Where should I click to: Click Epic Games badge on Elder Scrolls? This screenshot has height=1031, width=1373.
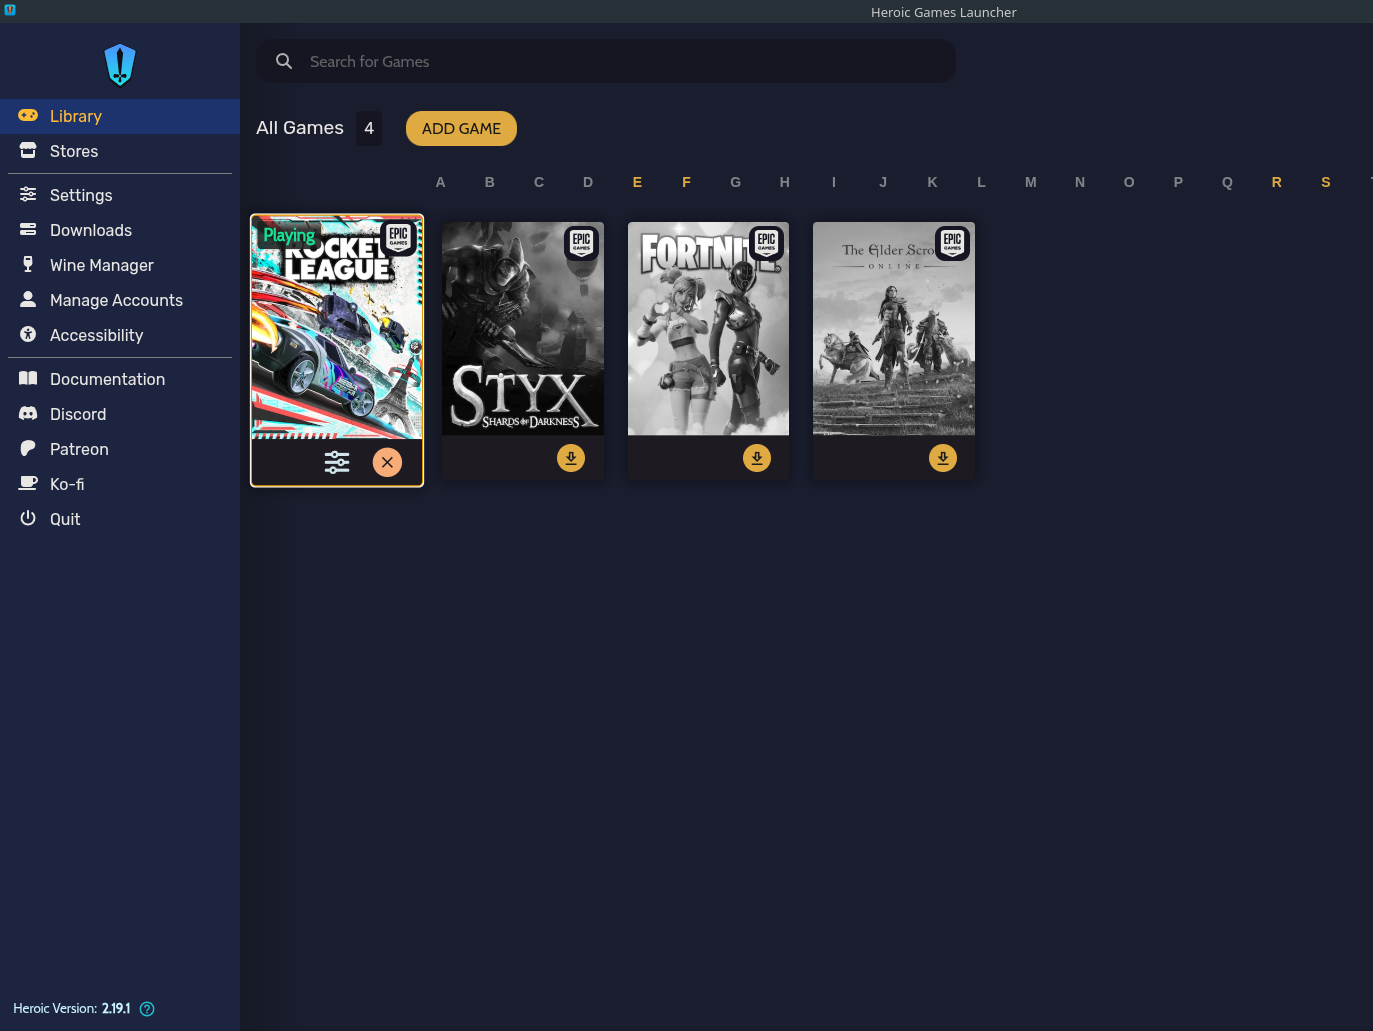click(x=953, y=243)
